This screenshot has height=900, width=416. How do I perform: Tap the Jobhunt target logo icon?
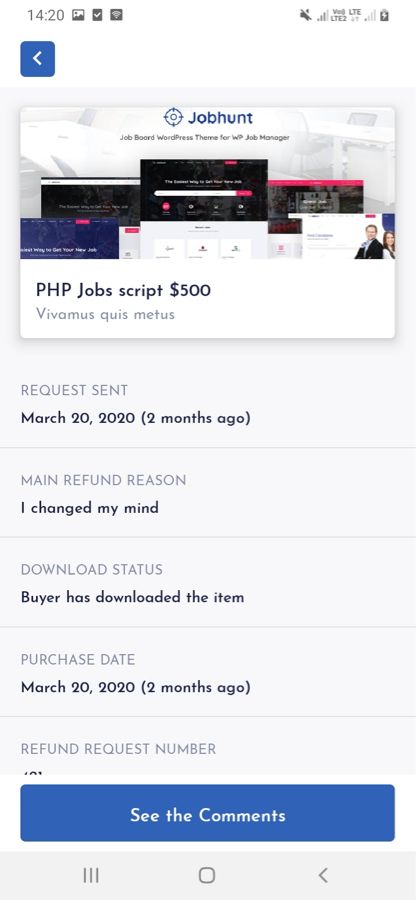coord(173,117)
